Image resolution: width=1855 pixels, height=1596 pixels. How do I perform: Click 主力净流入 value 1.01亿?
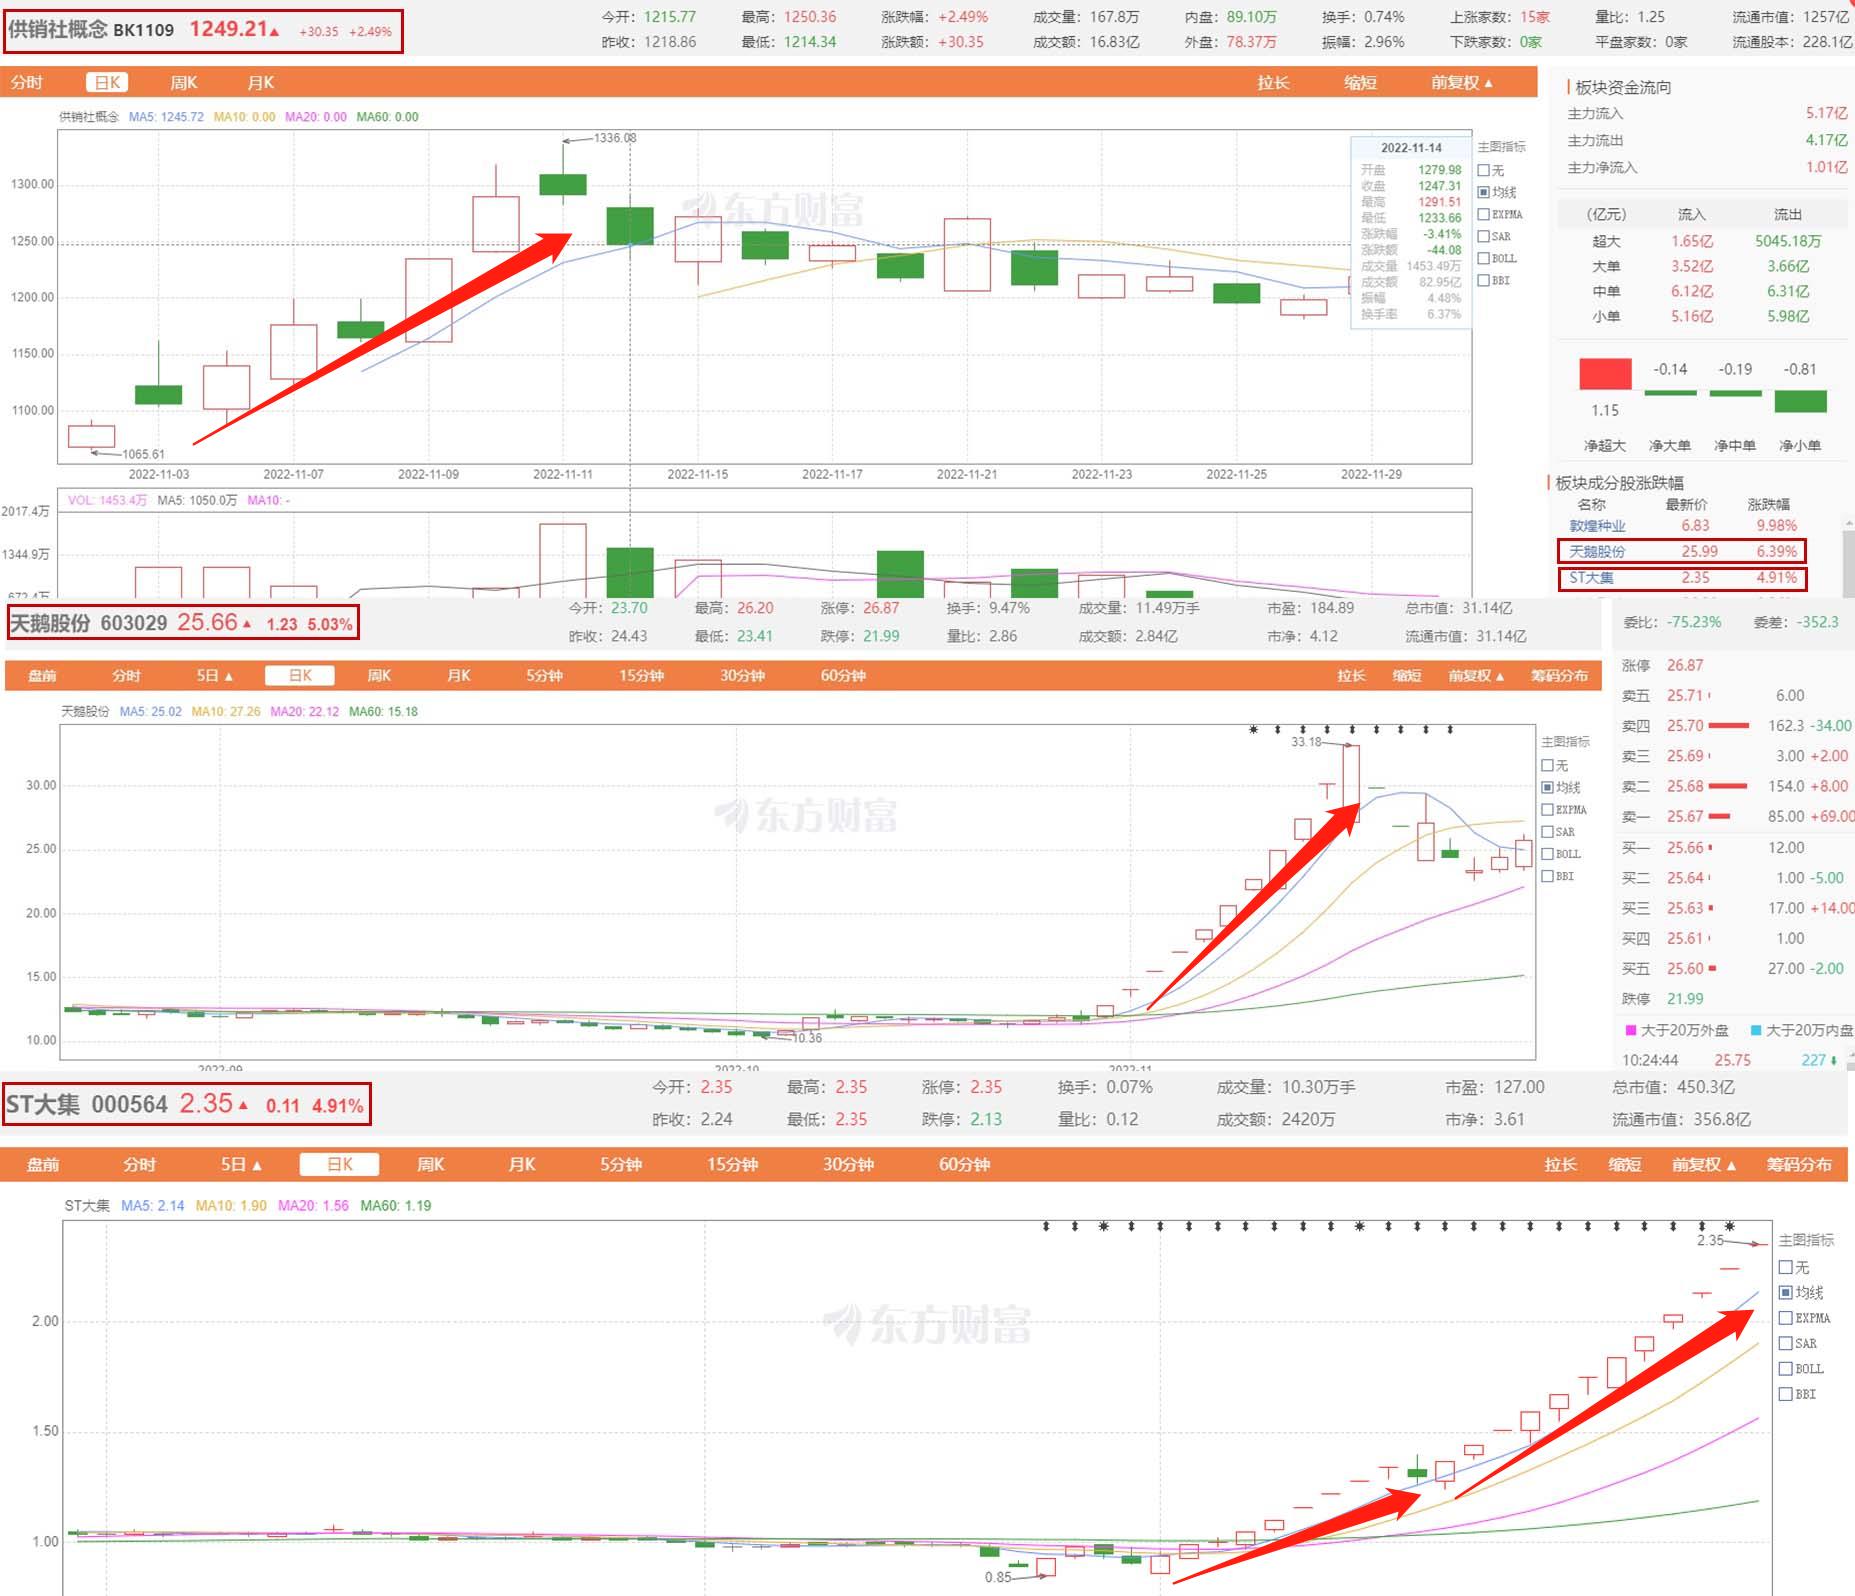tap(1826, 168)
